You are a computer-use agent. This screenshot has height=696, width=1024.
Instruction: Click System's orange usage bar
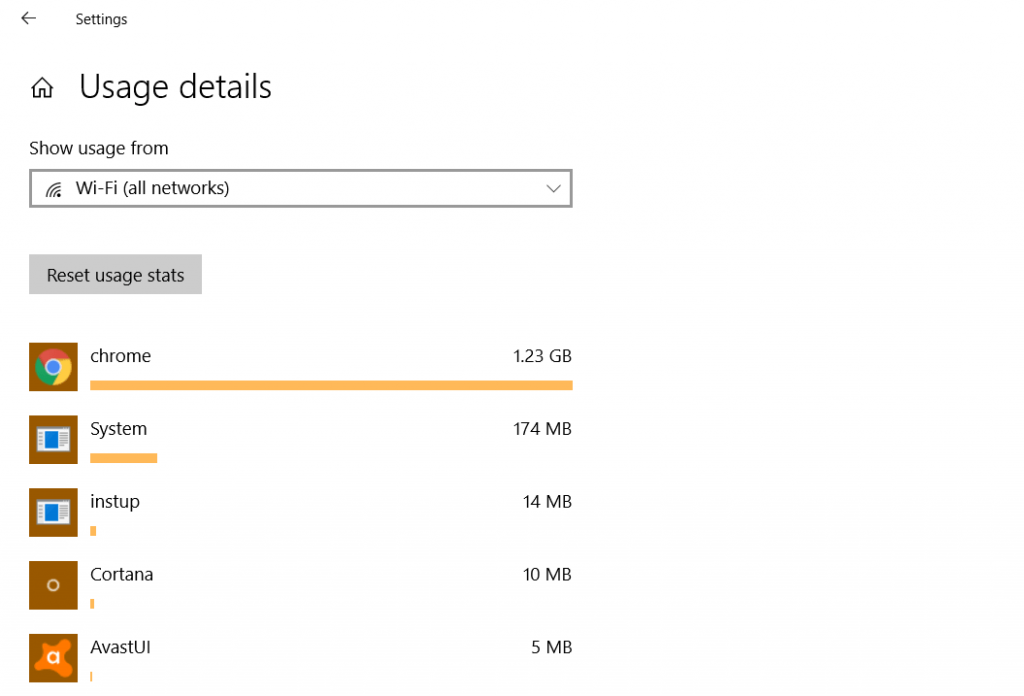(x=123, y=458)
